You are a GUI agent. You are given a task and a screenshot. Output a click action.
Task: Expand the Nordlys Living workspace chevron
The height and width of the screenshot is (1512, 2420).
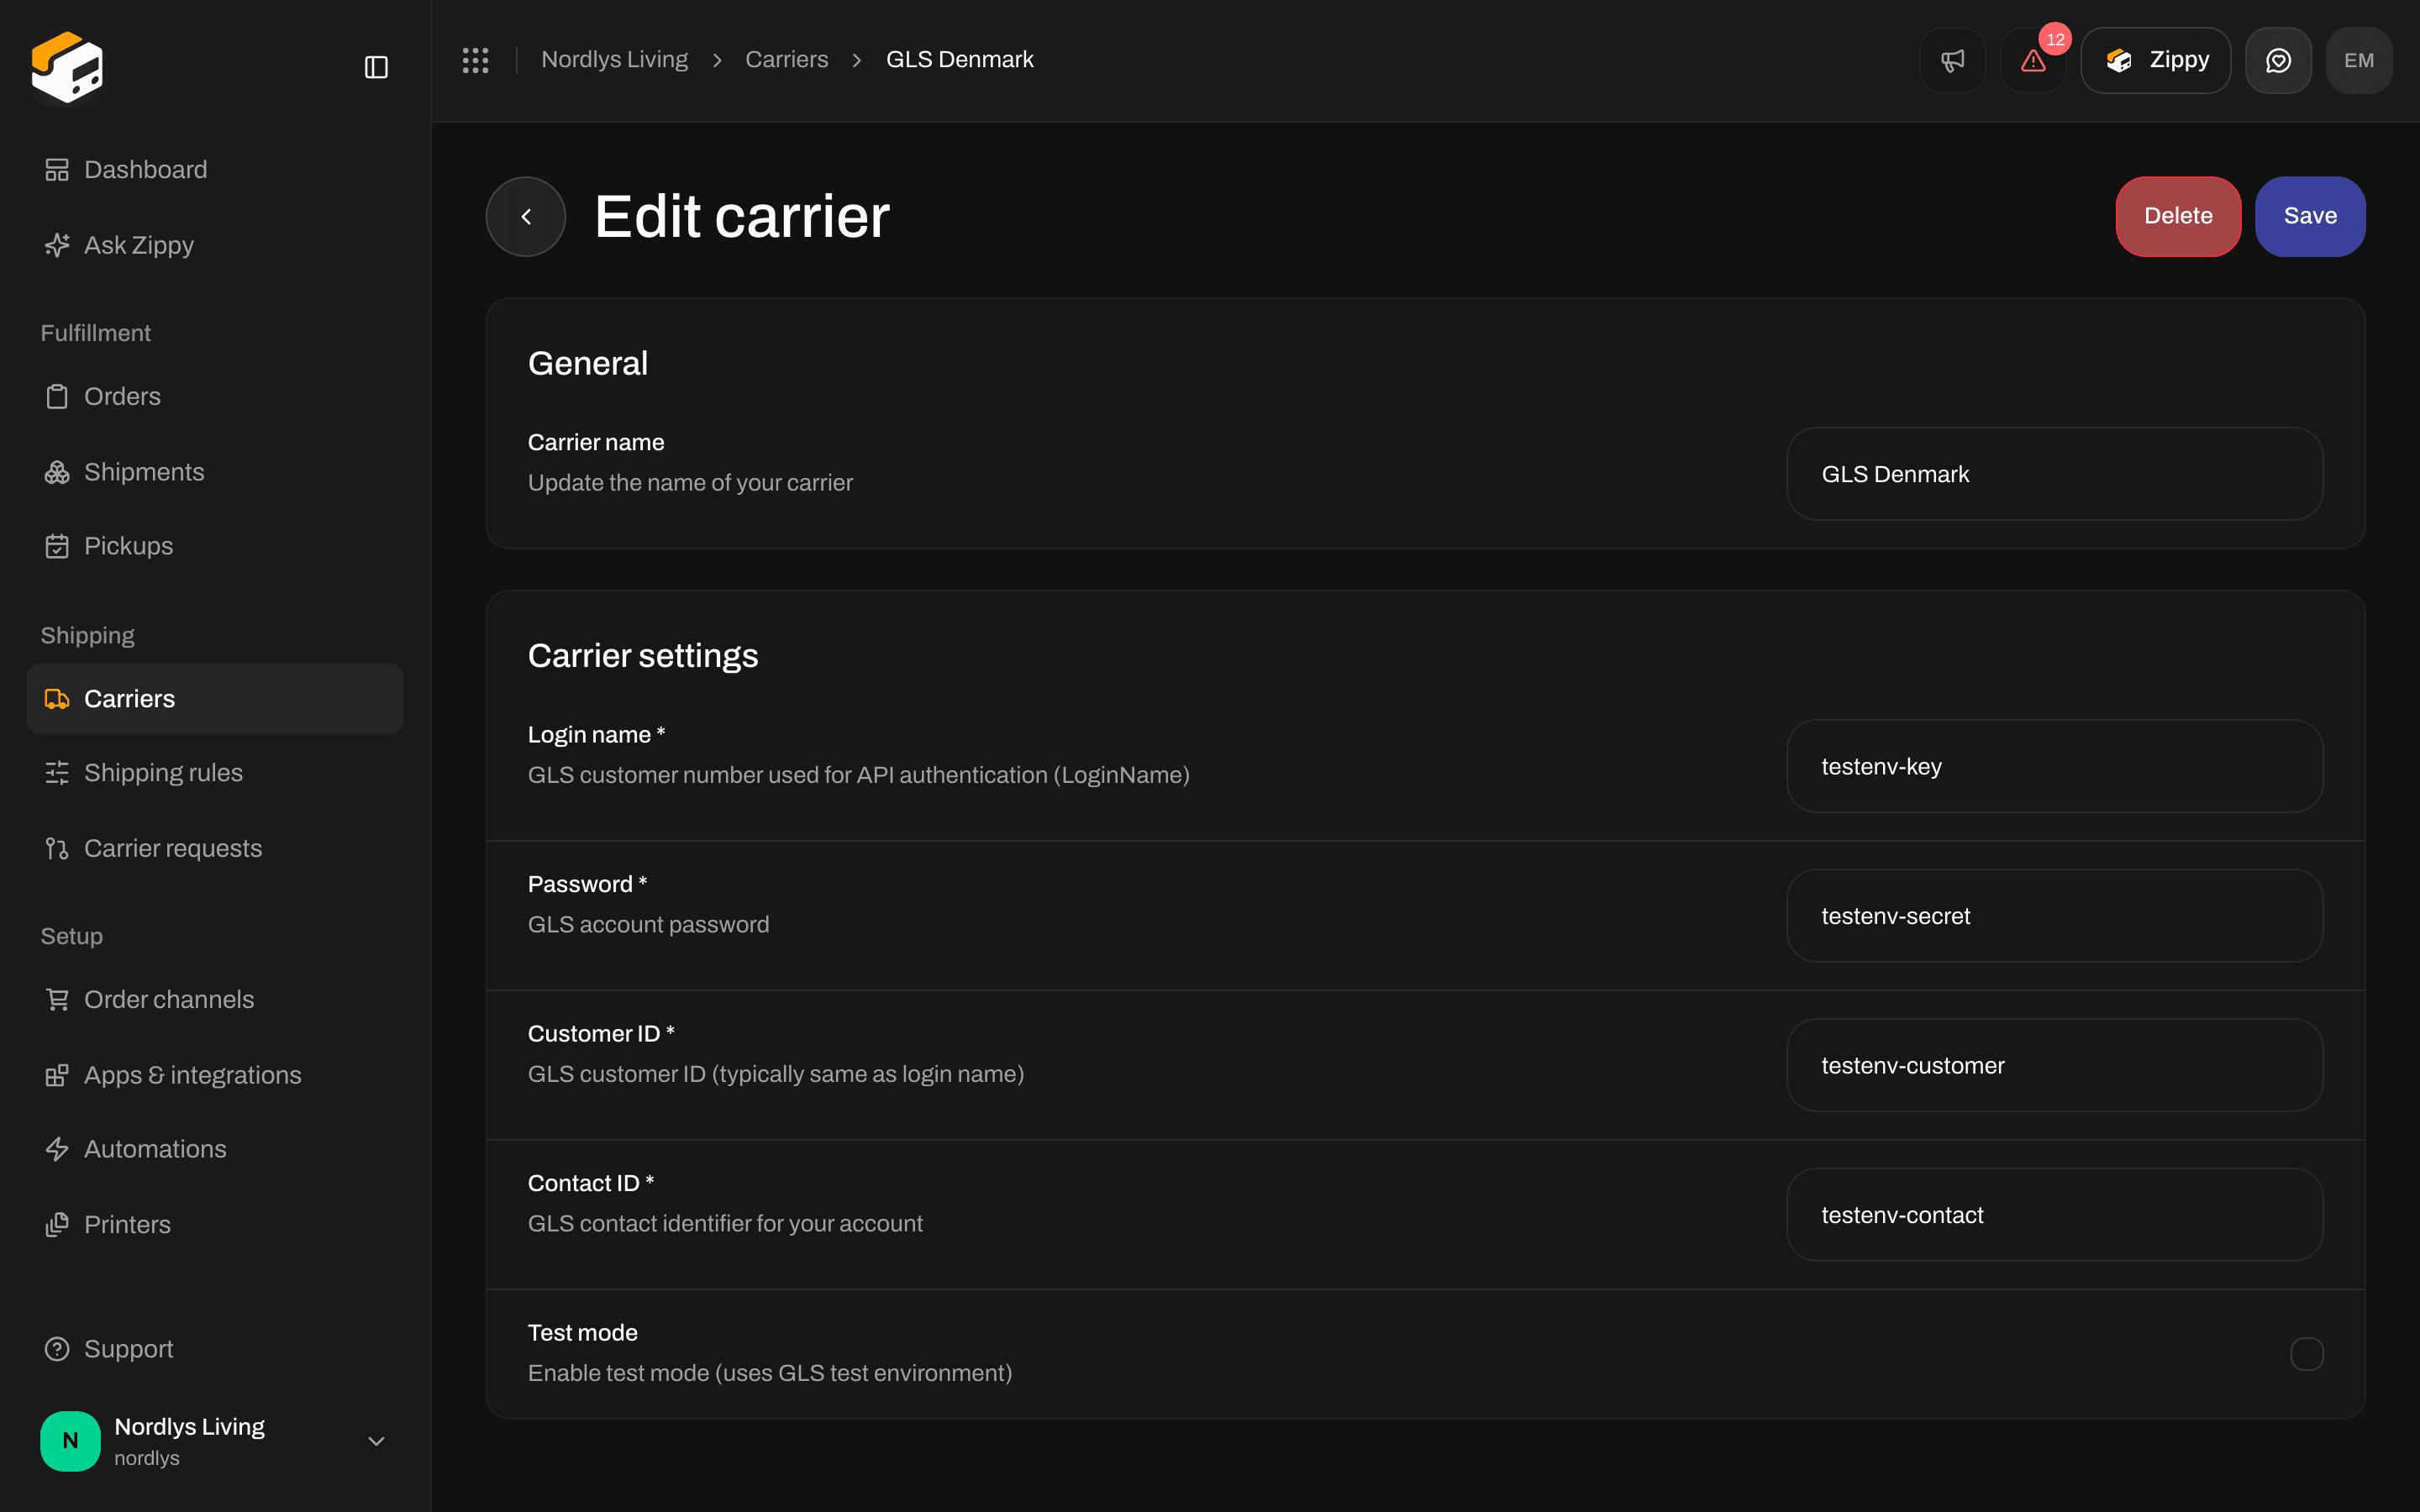[376, 1441]
